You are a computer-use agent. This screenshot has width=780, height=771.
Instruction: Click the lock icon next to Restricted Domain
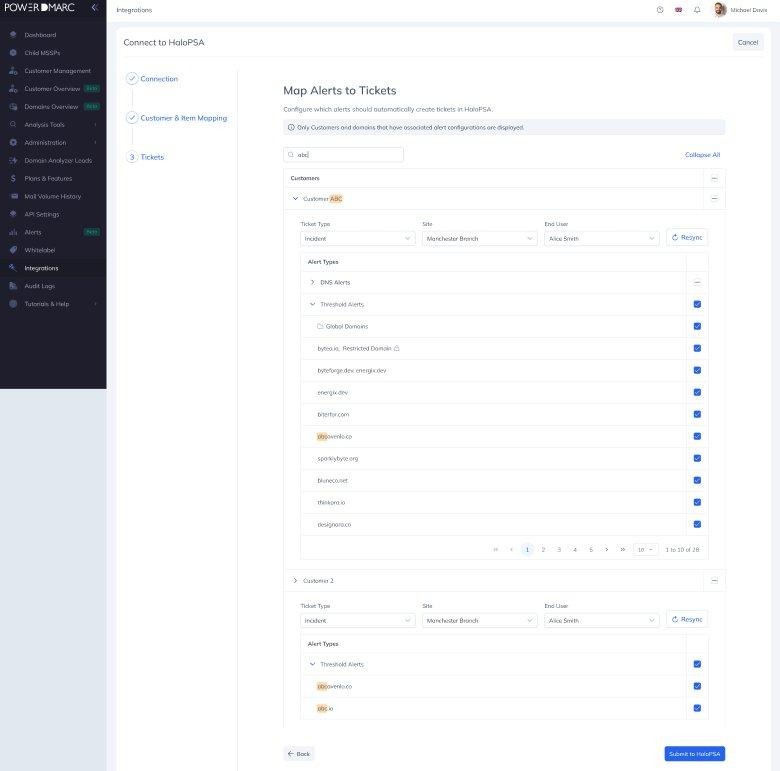pos(396,348)
